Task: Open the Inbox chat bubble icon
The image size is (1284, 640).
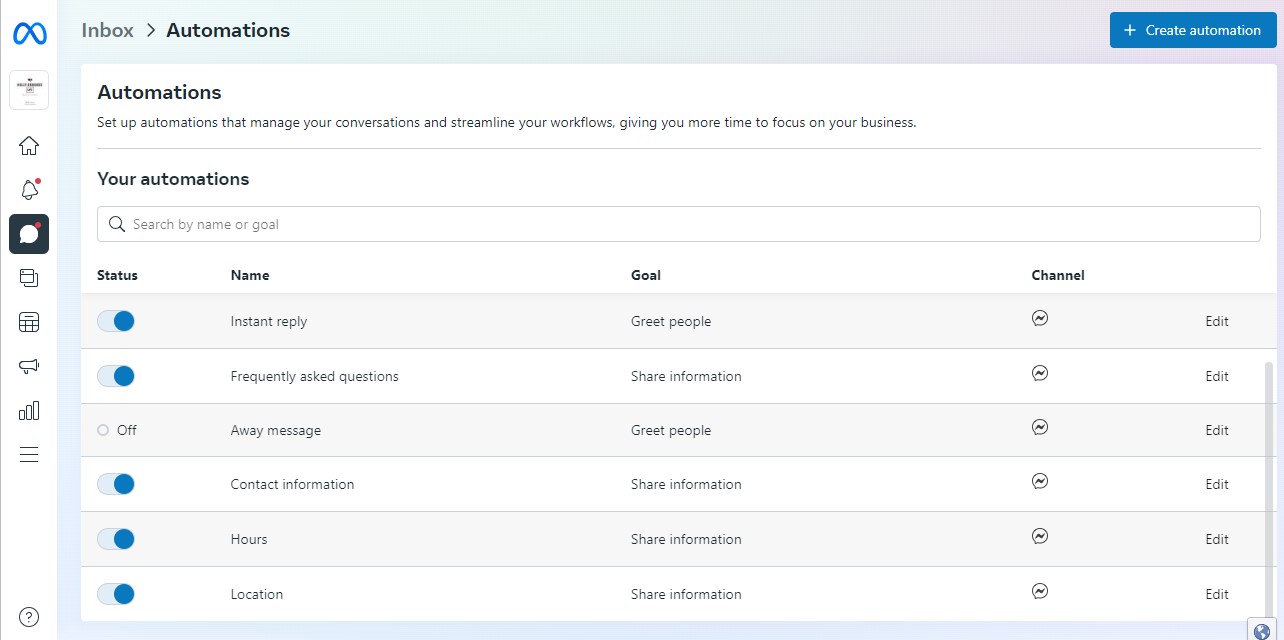Action: 29,234
